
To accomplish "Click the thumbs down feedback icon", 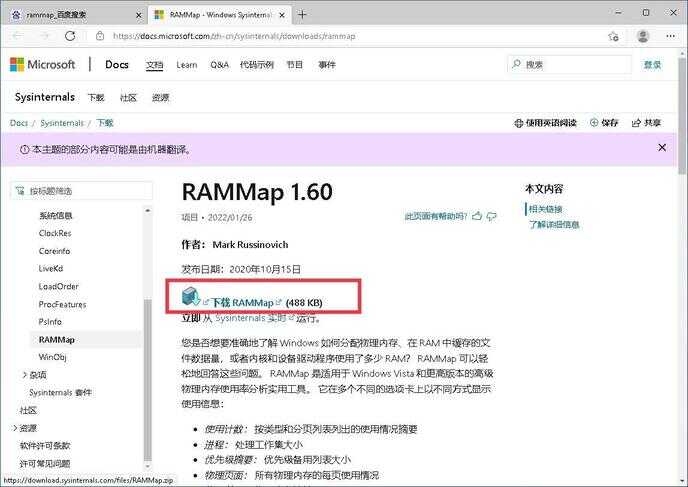I will 491,216.
